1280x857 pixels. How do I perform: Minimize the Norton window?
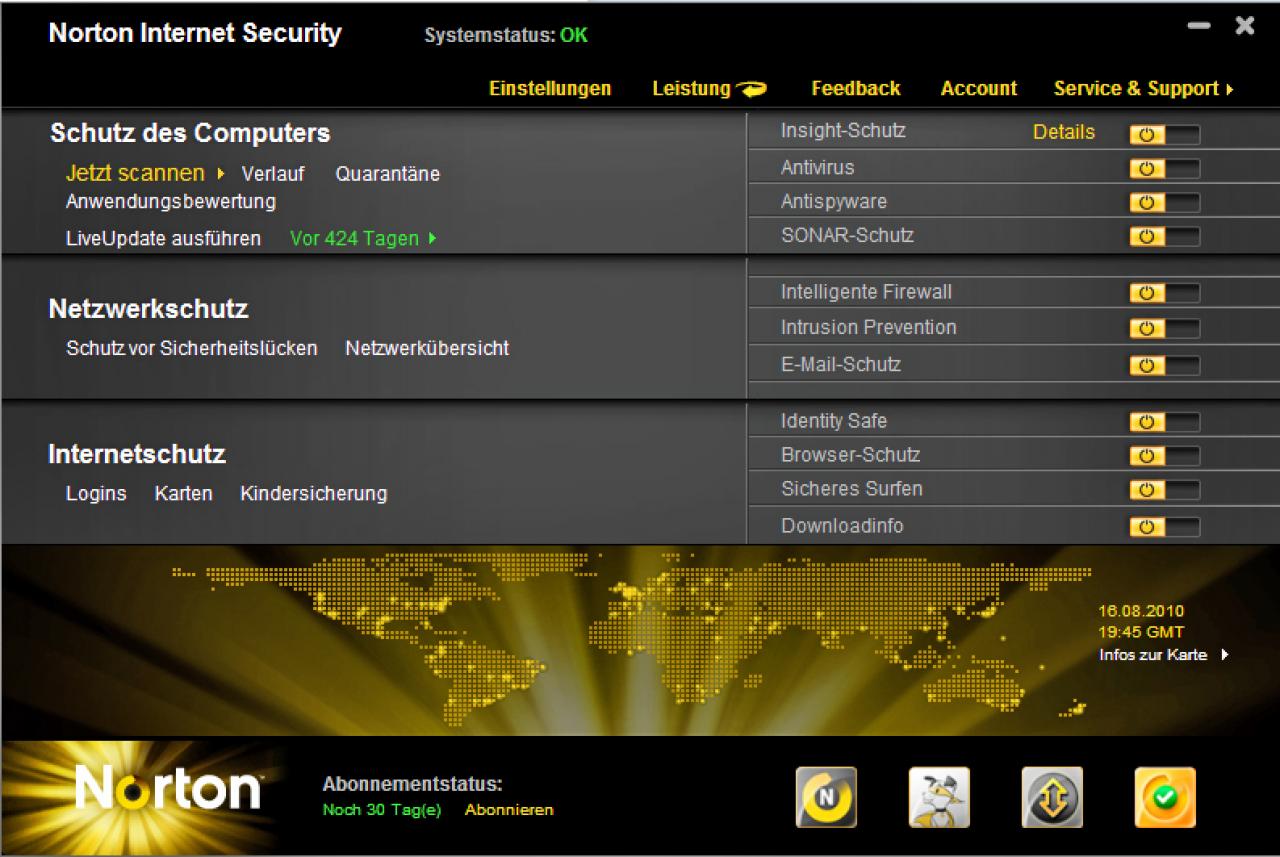(1199, 27)
